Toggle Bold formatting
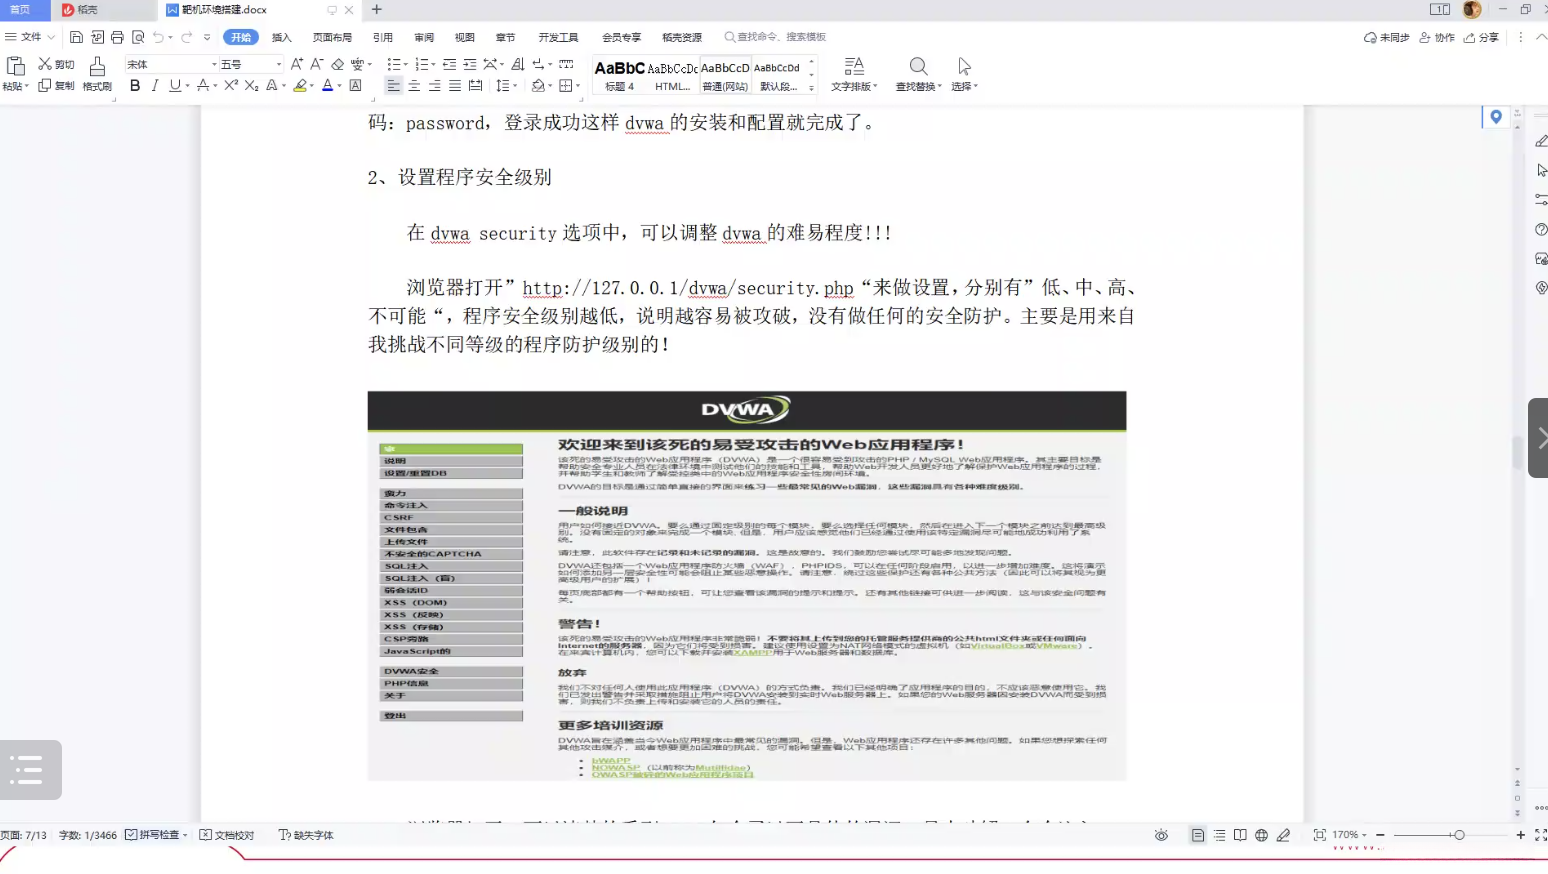Screen dimensions: 1548x874 click(x=135, y=86)
